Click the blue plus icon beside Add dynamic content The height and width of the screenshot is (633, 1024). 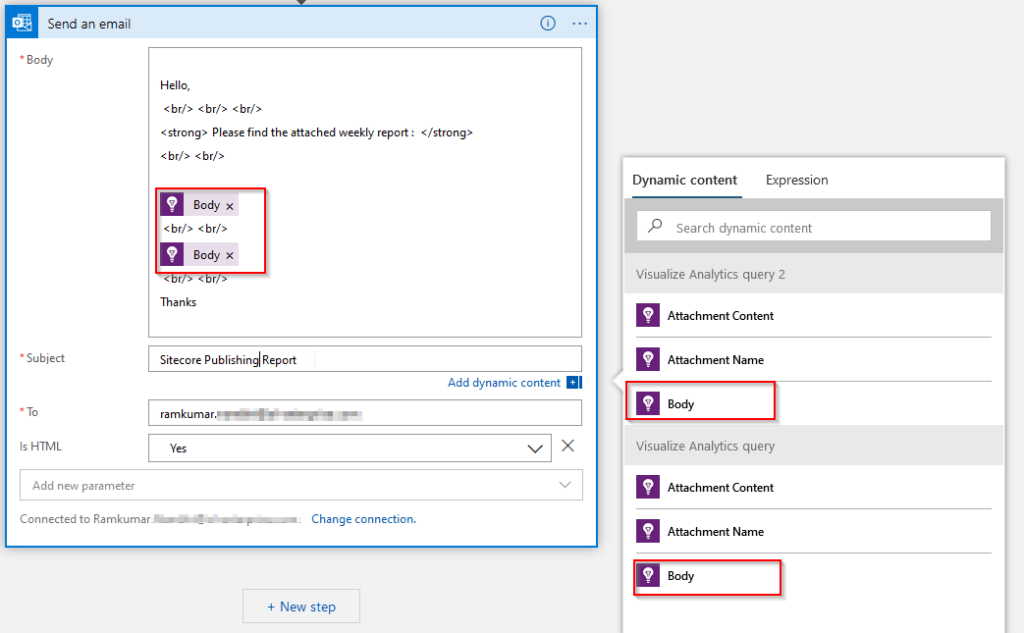[x=573, y=383]
